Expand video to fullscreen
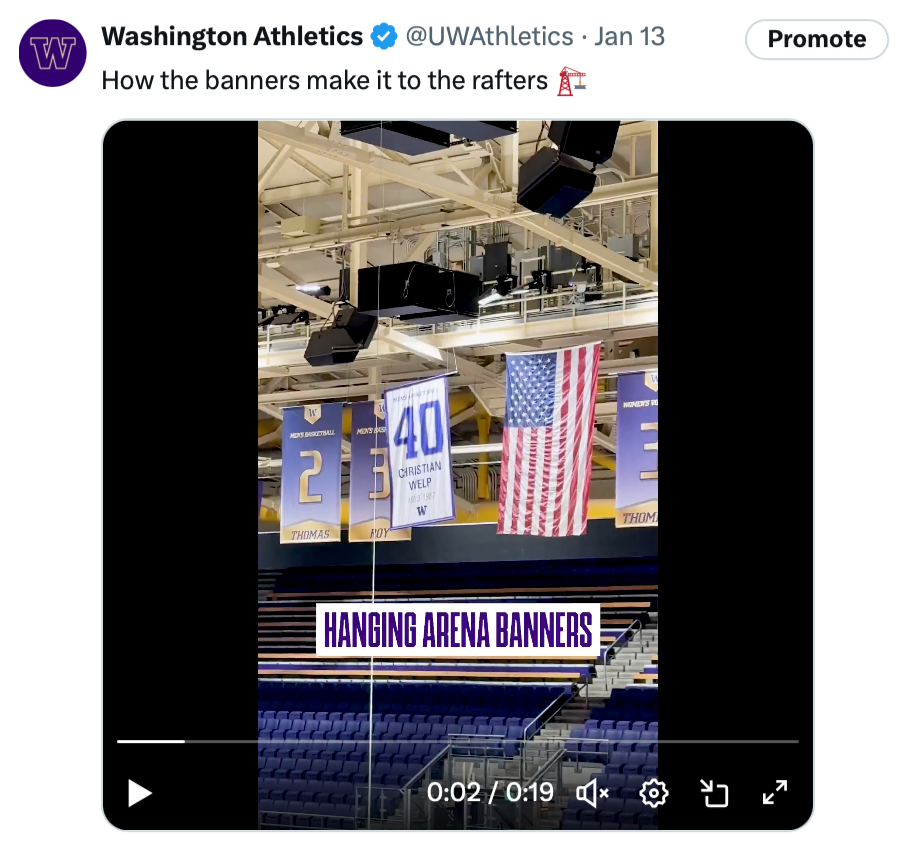The image size is (898, 850). [775, 793]
